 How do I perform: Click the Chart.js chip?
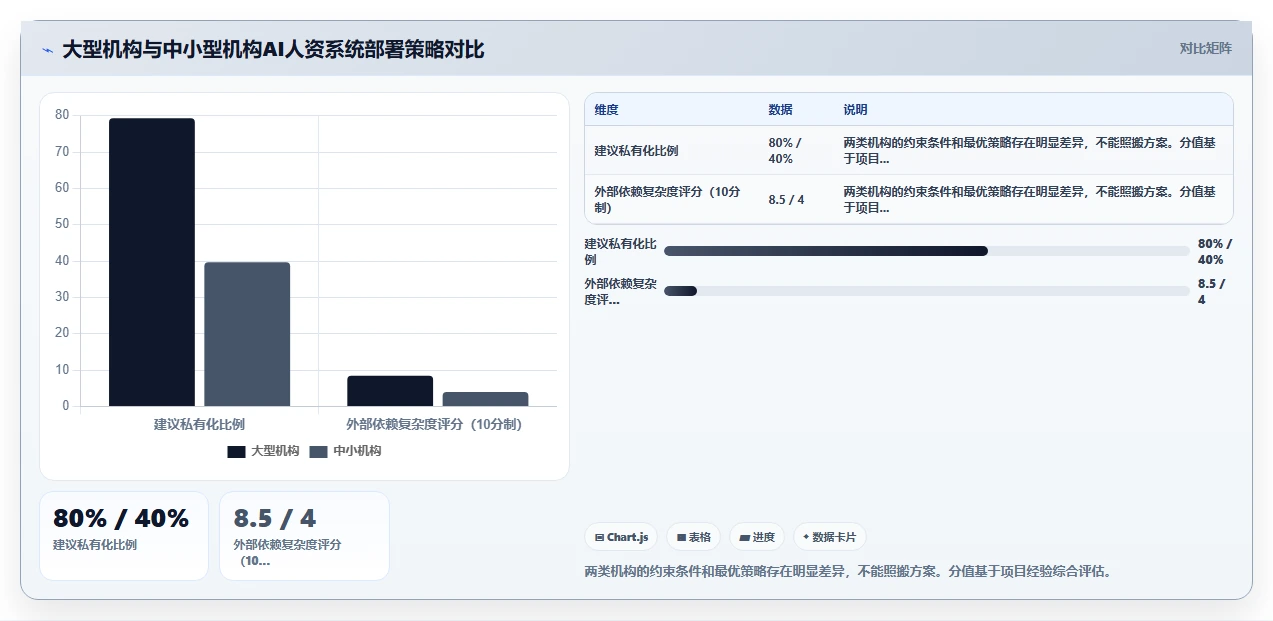click(x=621, y=537)
